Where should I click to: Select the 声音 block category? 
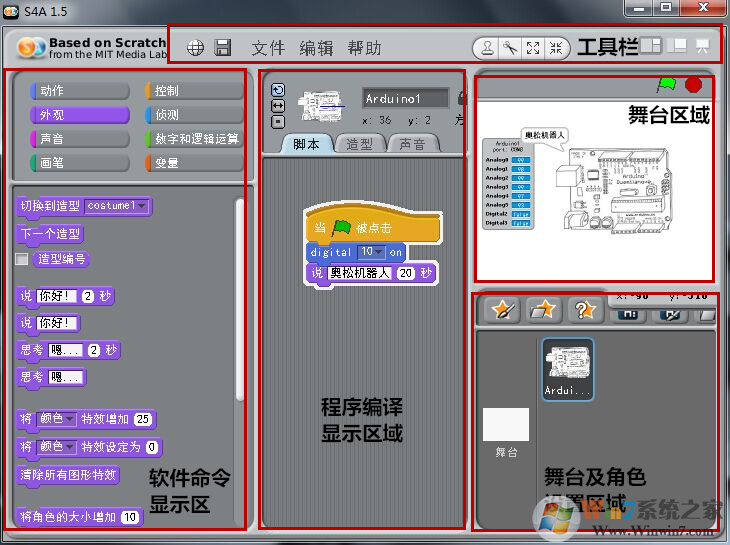(79, 139)
